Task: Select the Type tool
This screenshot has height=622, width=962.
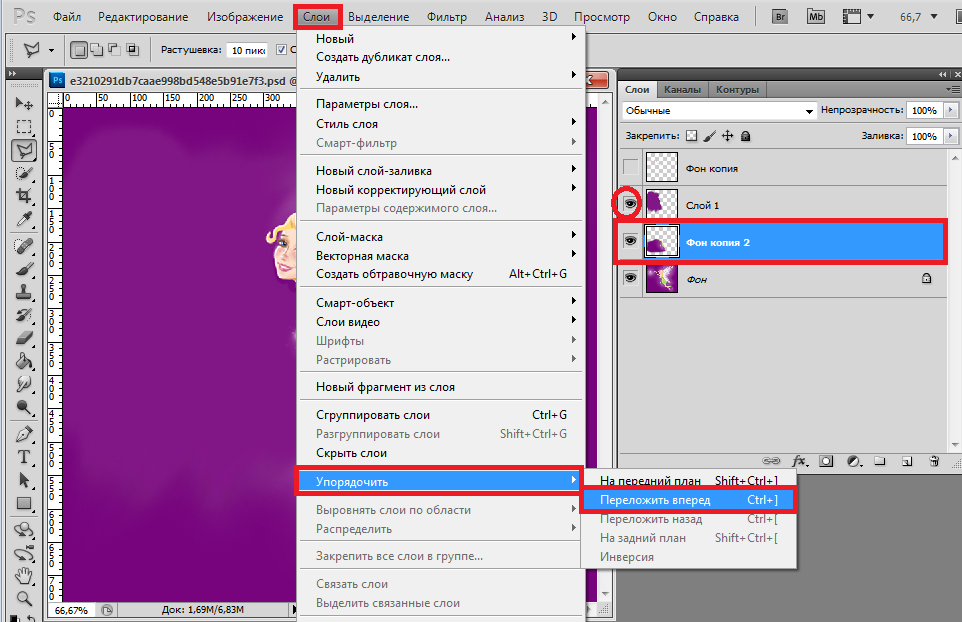Action: pos(24,457)
